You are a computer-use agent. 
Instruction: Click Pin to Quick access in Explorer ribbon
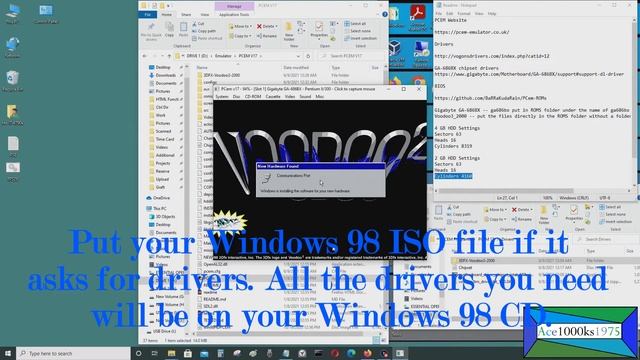pos(151,31)
